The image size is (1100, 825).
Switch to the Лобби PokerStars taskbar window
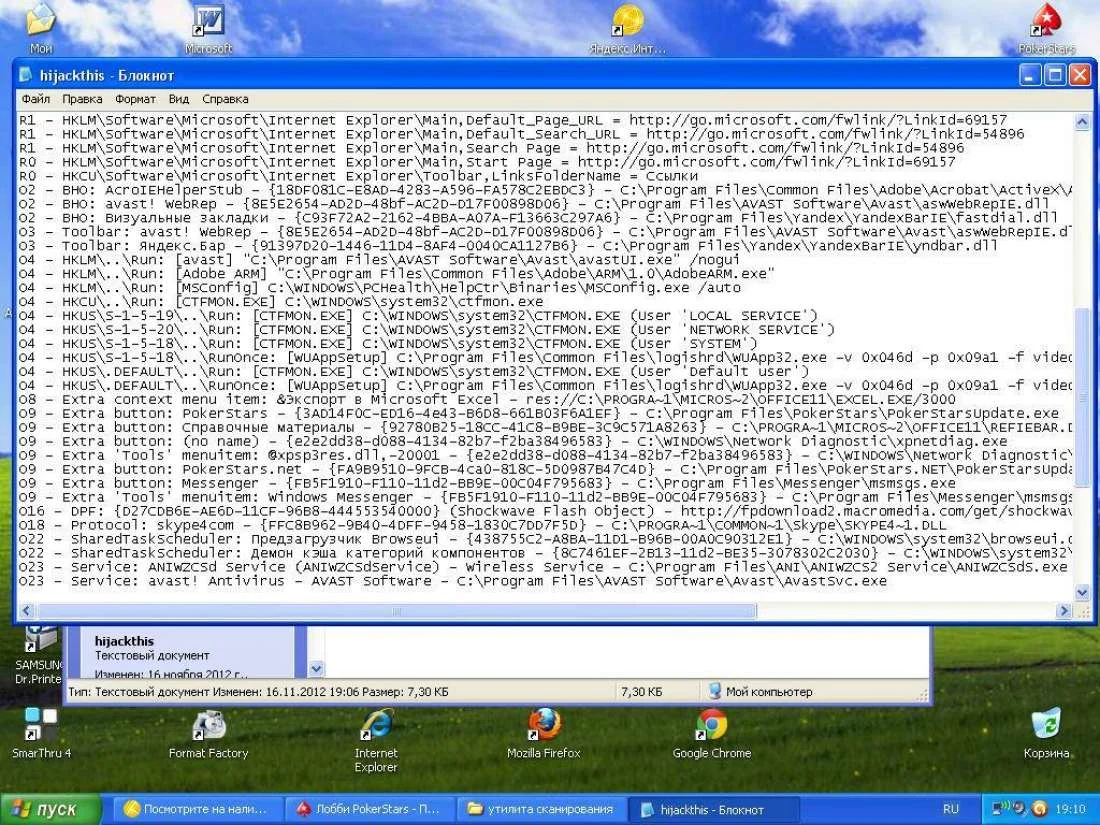tap(368, 809)
